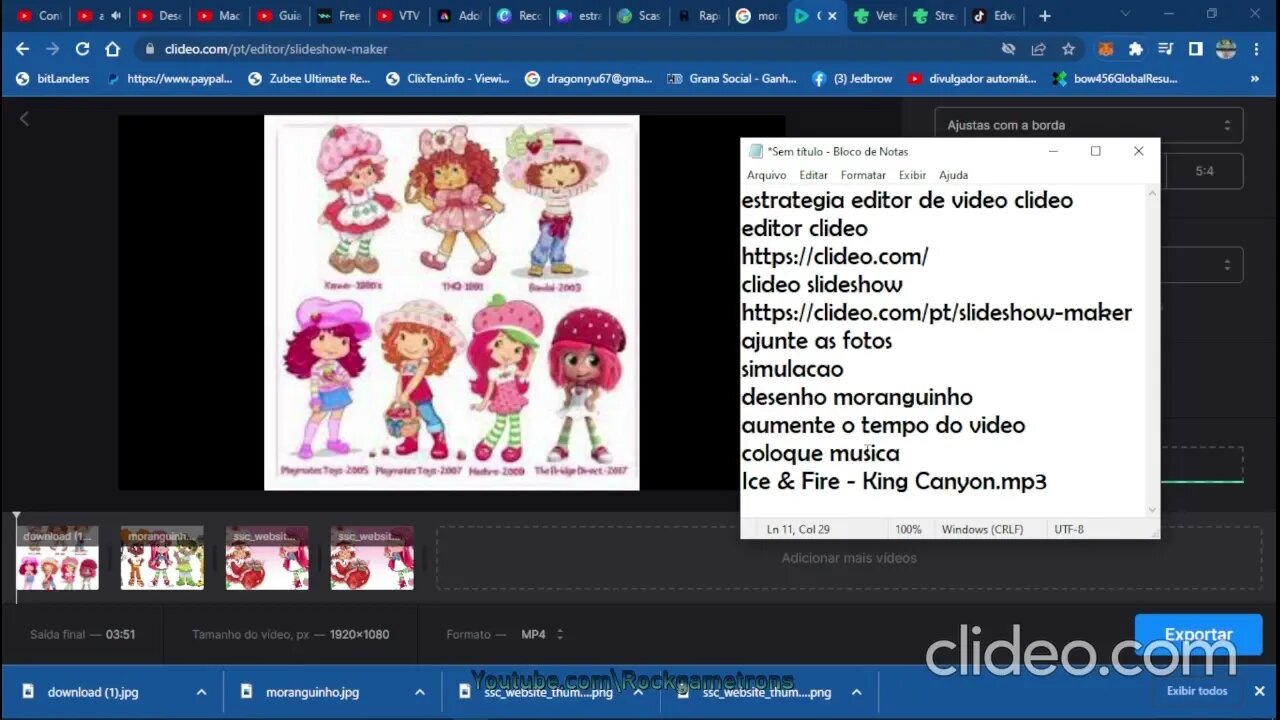Open Notepad Ajuda menu
The image size is (1280, 720).
(x=953, y=175)
